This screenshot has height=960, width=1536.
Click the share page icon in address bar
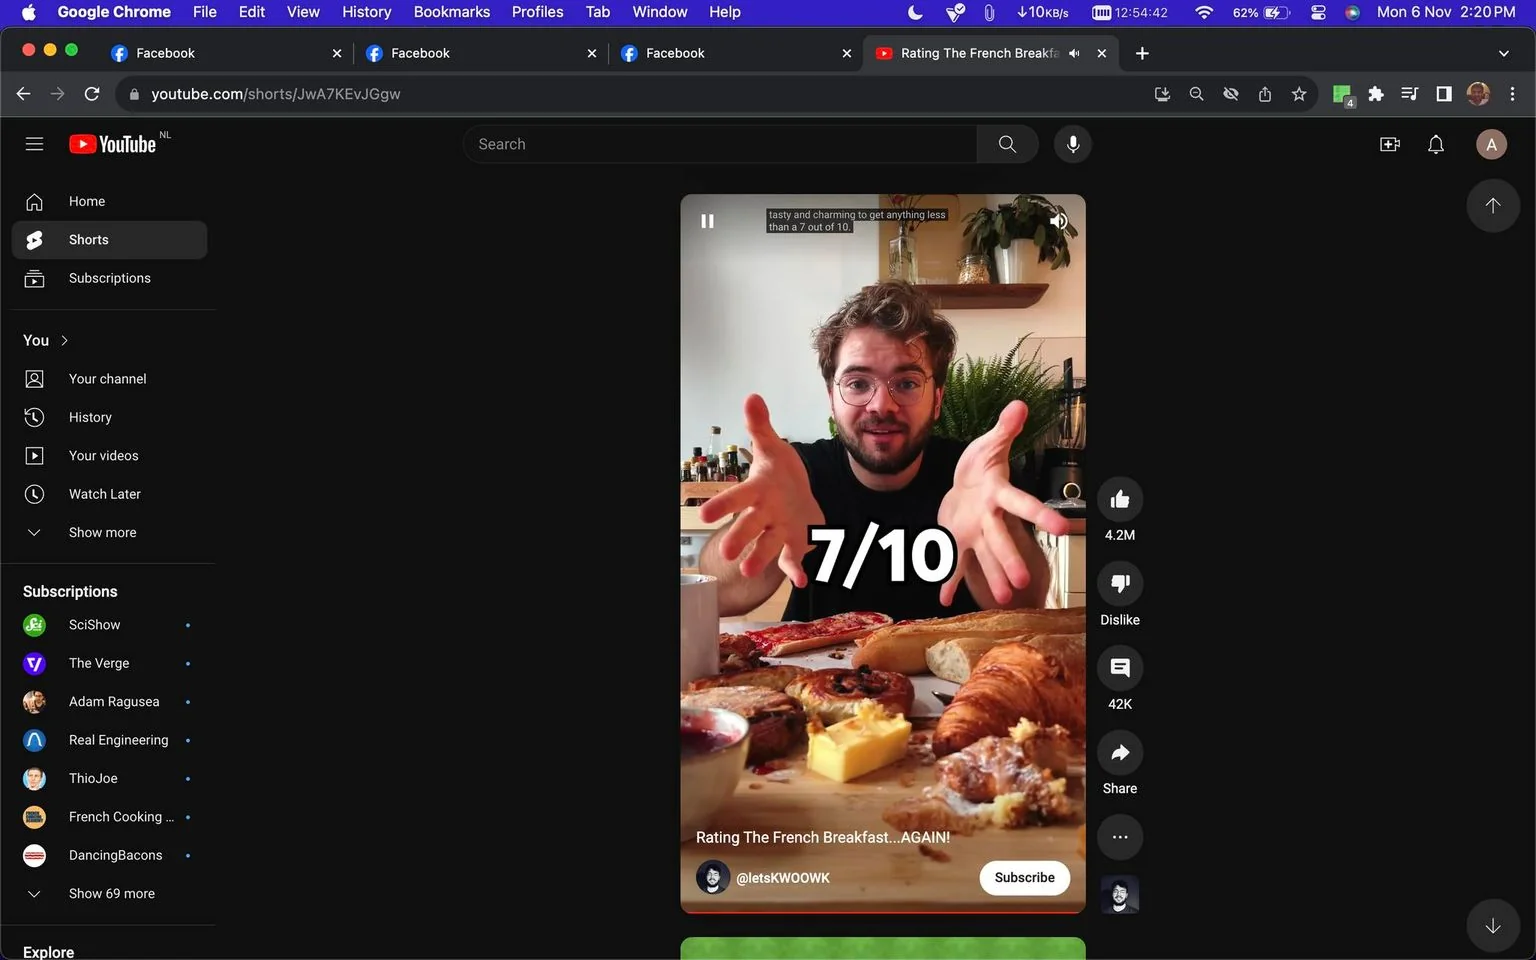1265,94
